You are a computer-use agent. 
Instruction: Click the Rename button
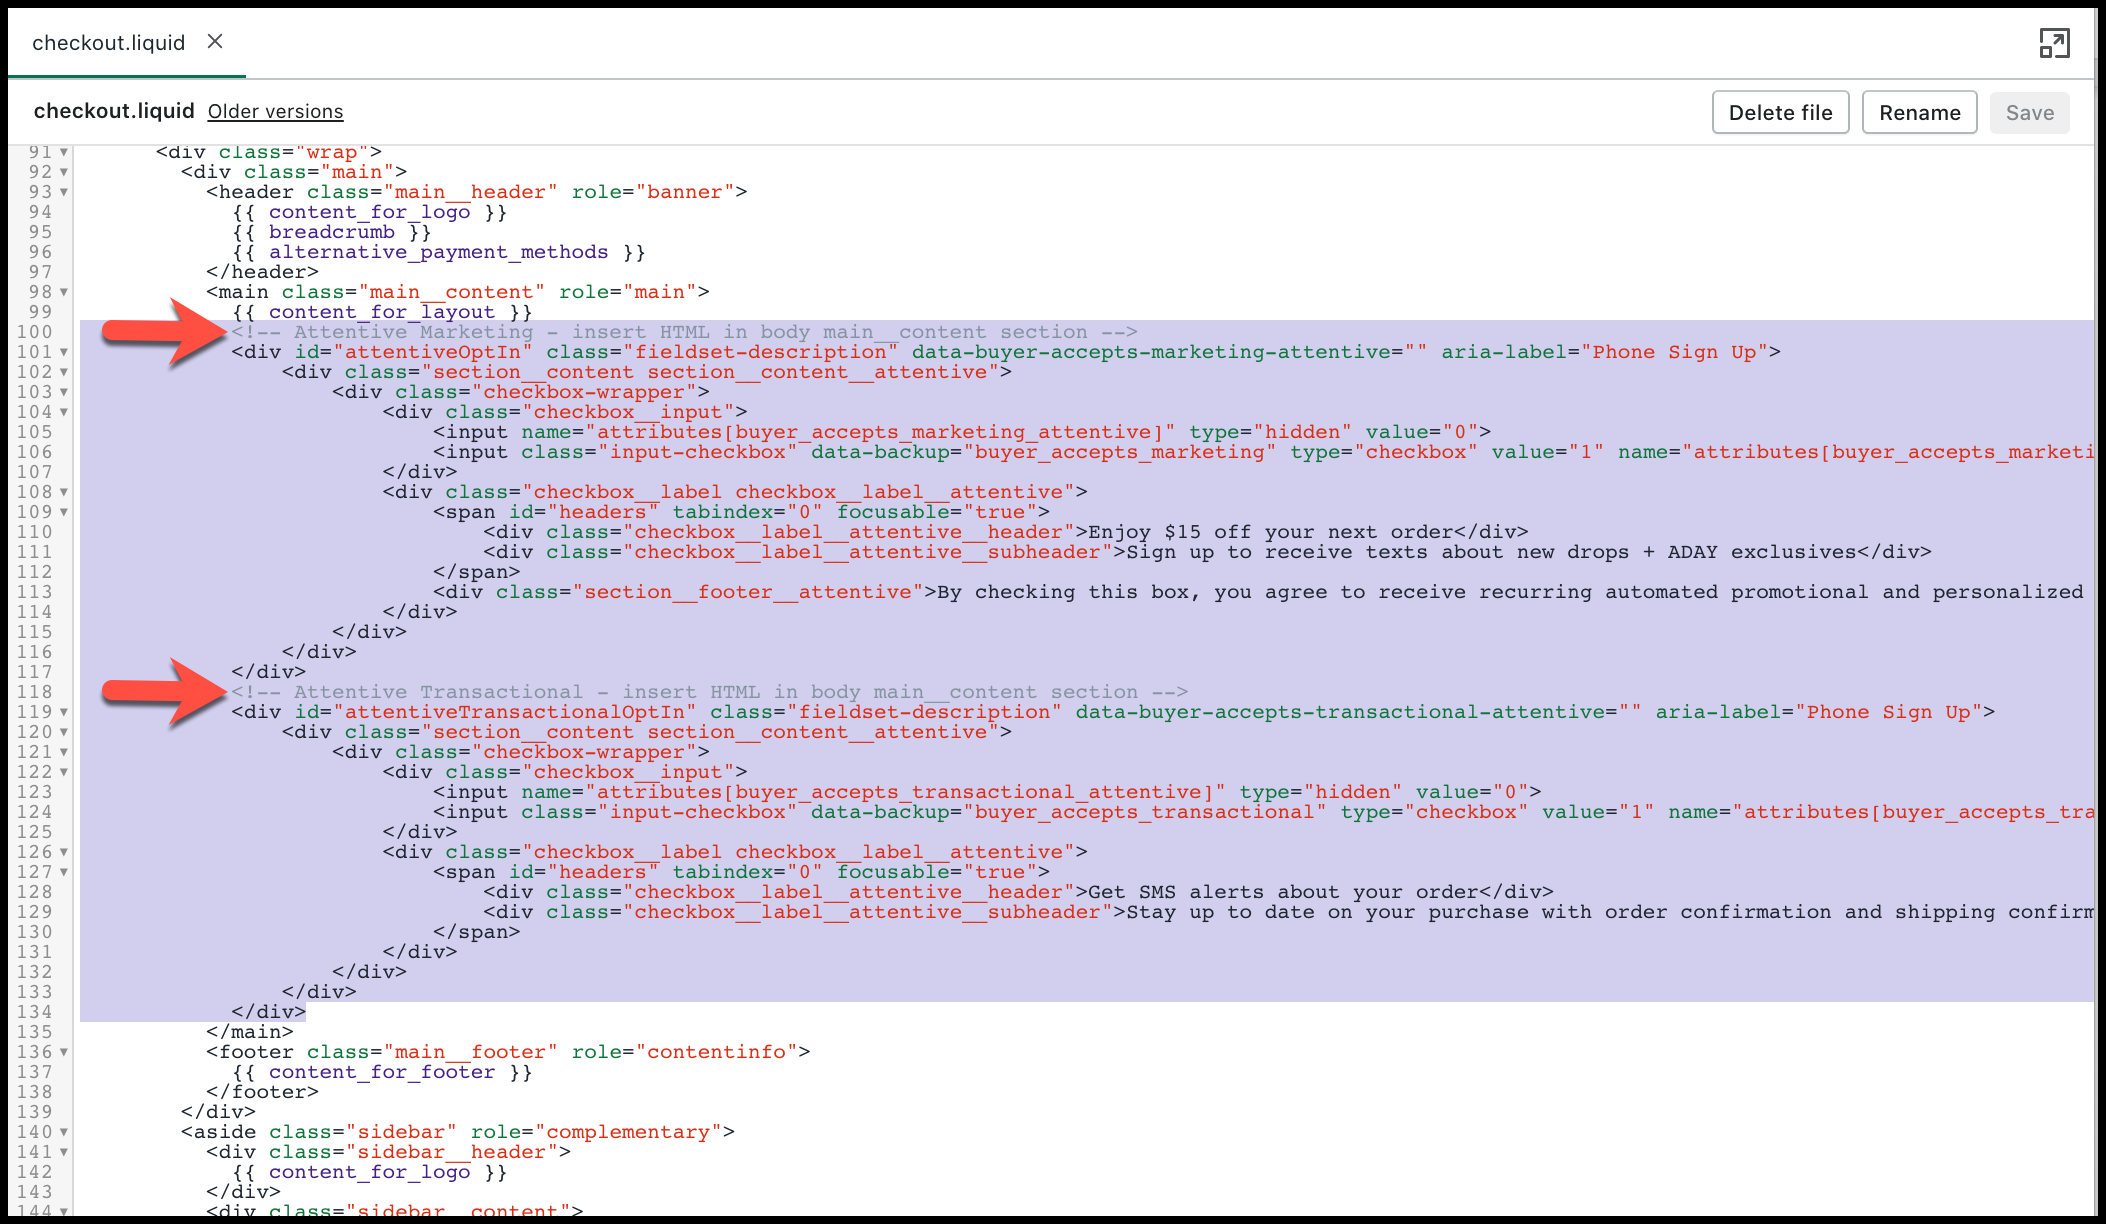[x=1919, y=113]
